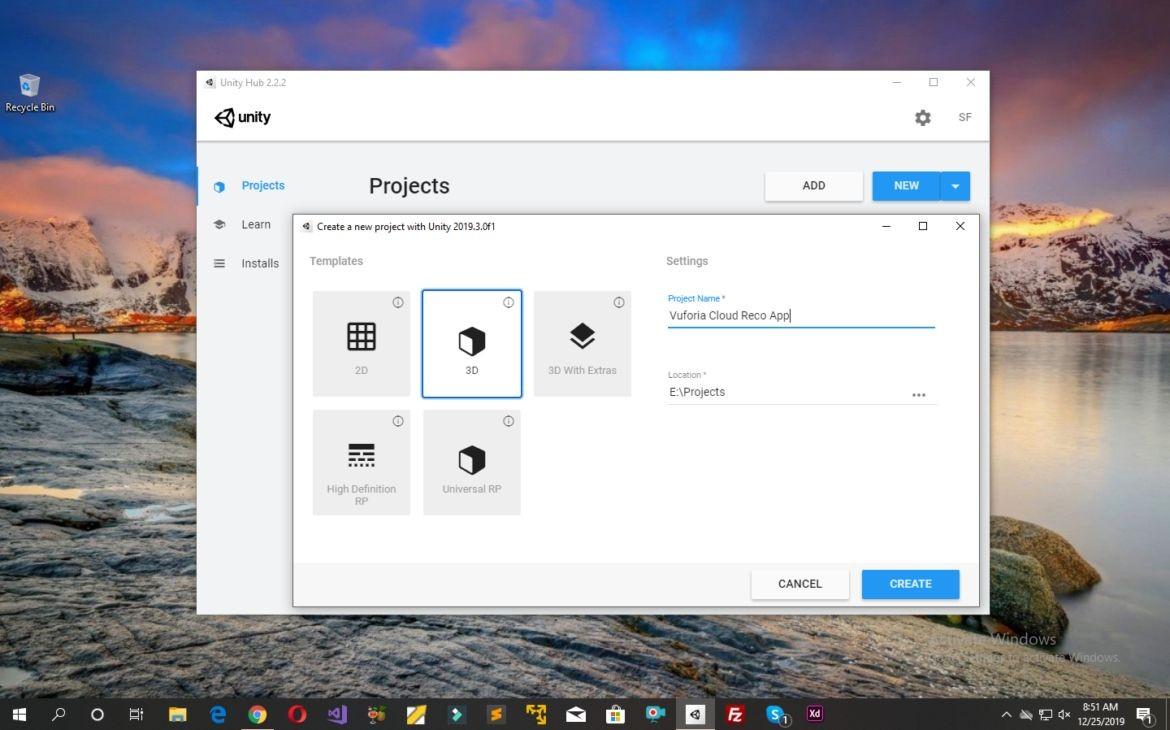Select the 2D template tile
The image size is (1170, 730).
361,343
